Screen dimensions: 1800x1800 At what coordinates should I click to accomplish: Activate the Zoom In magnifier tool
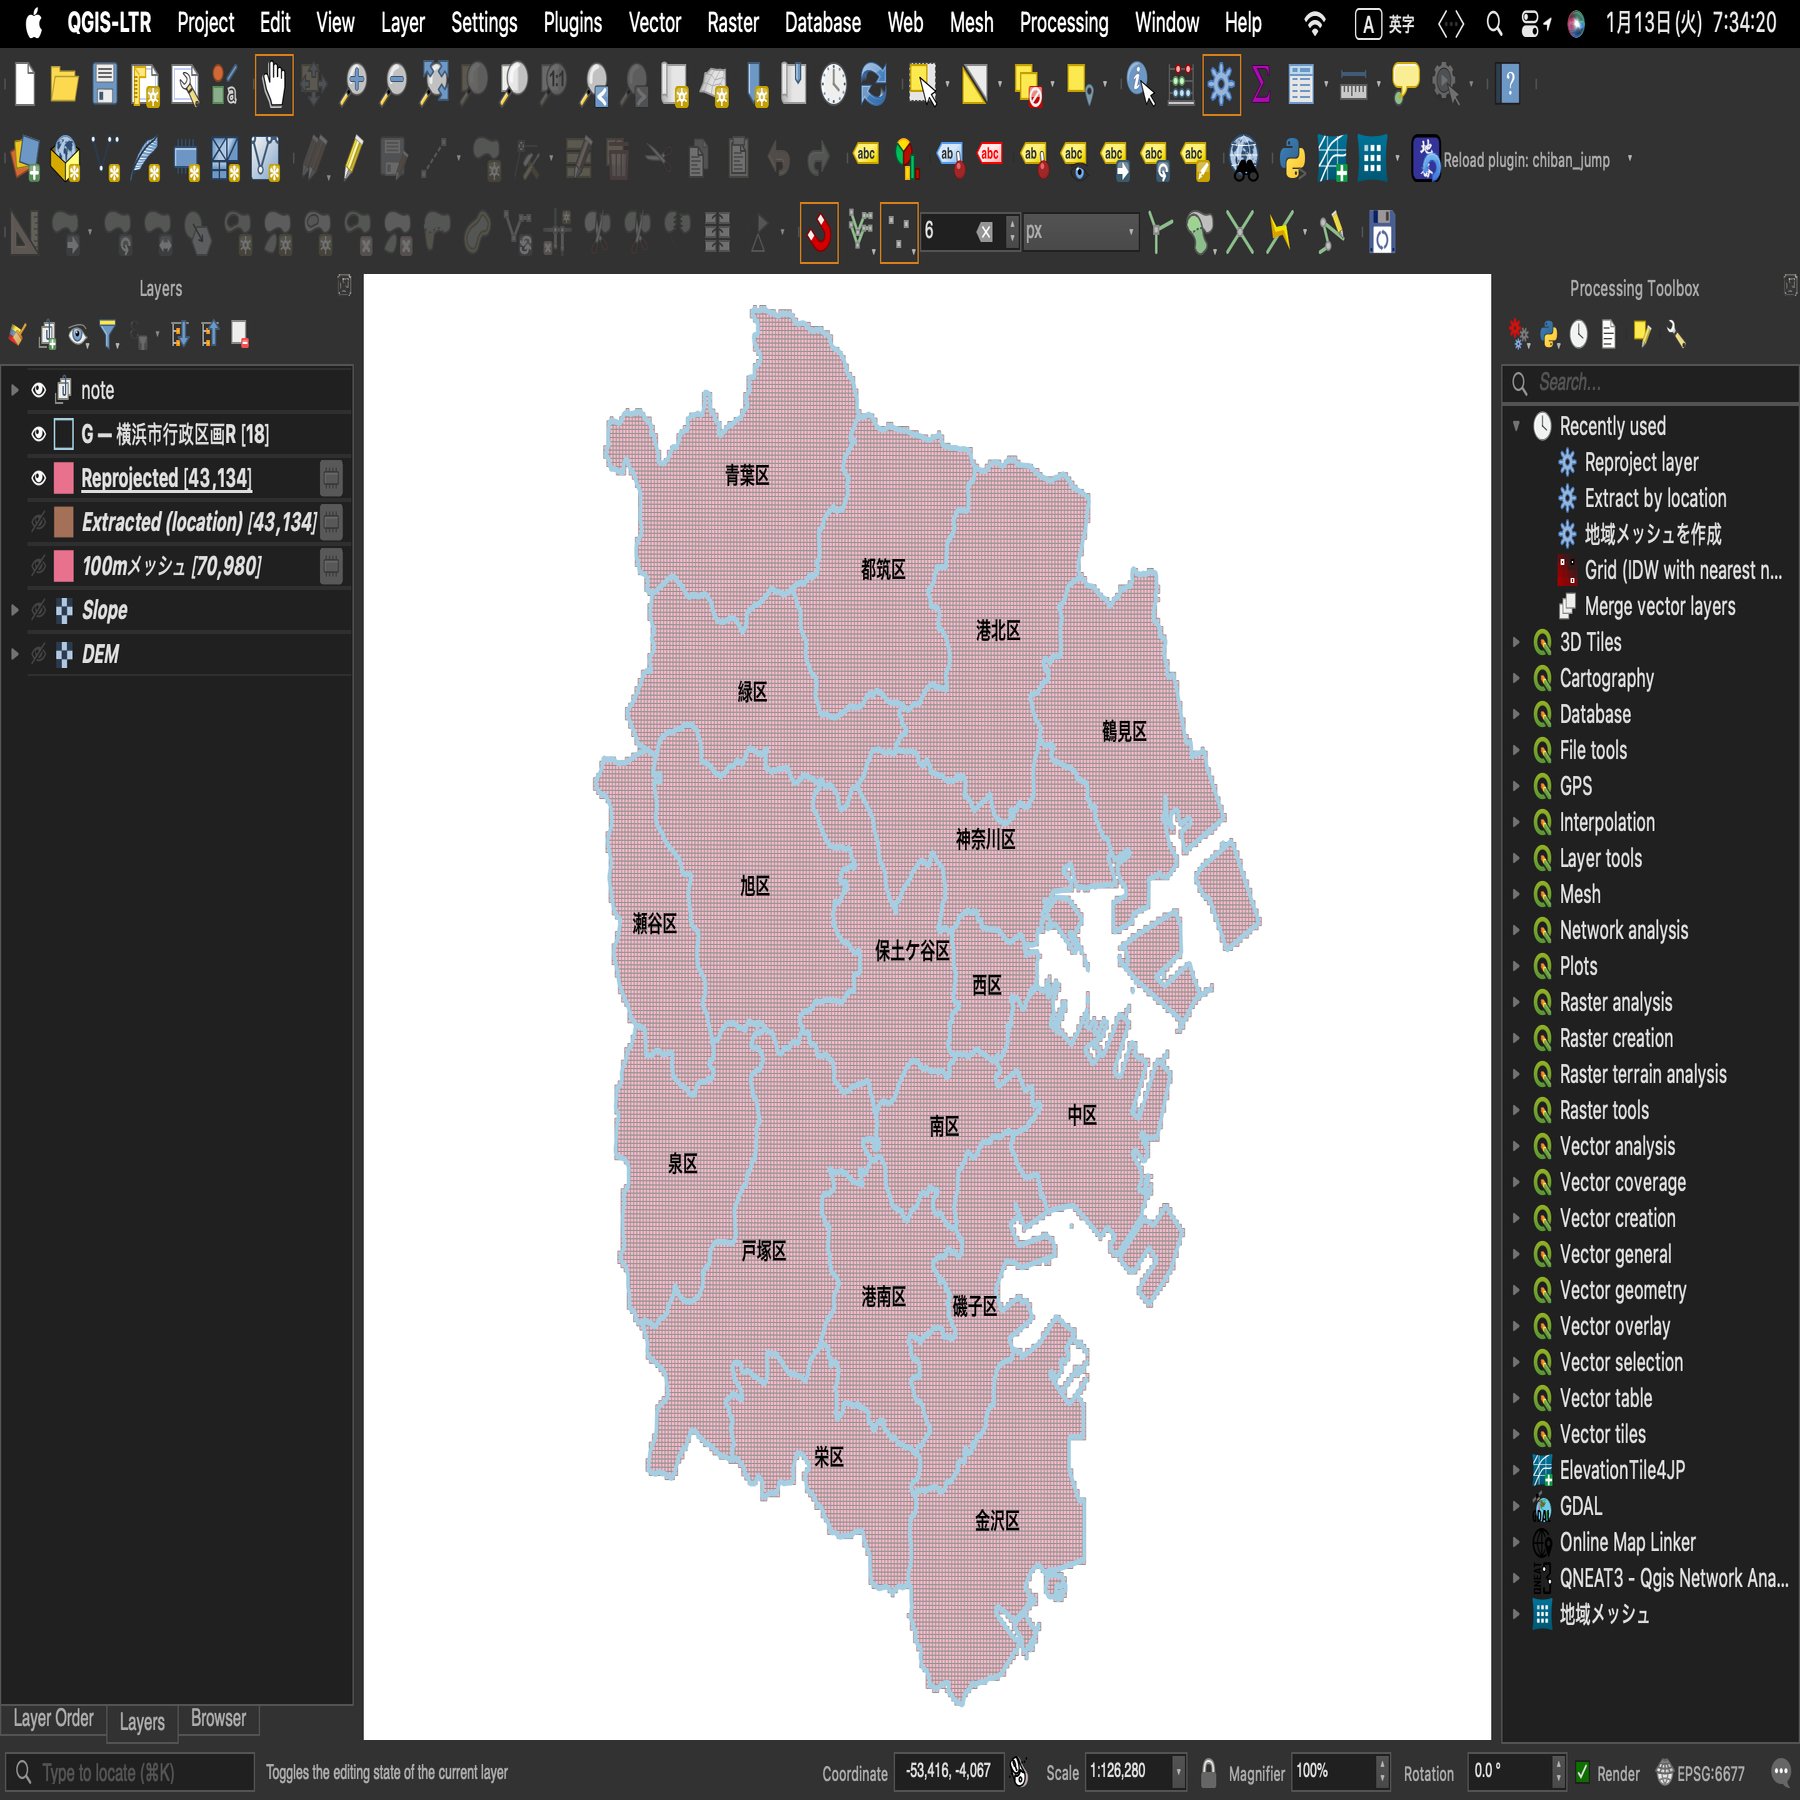pos(353,84)
